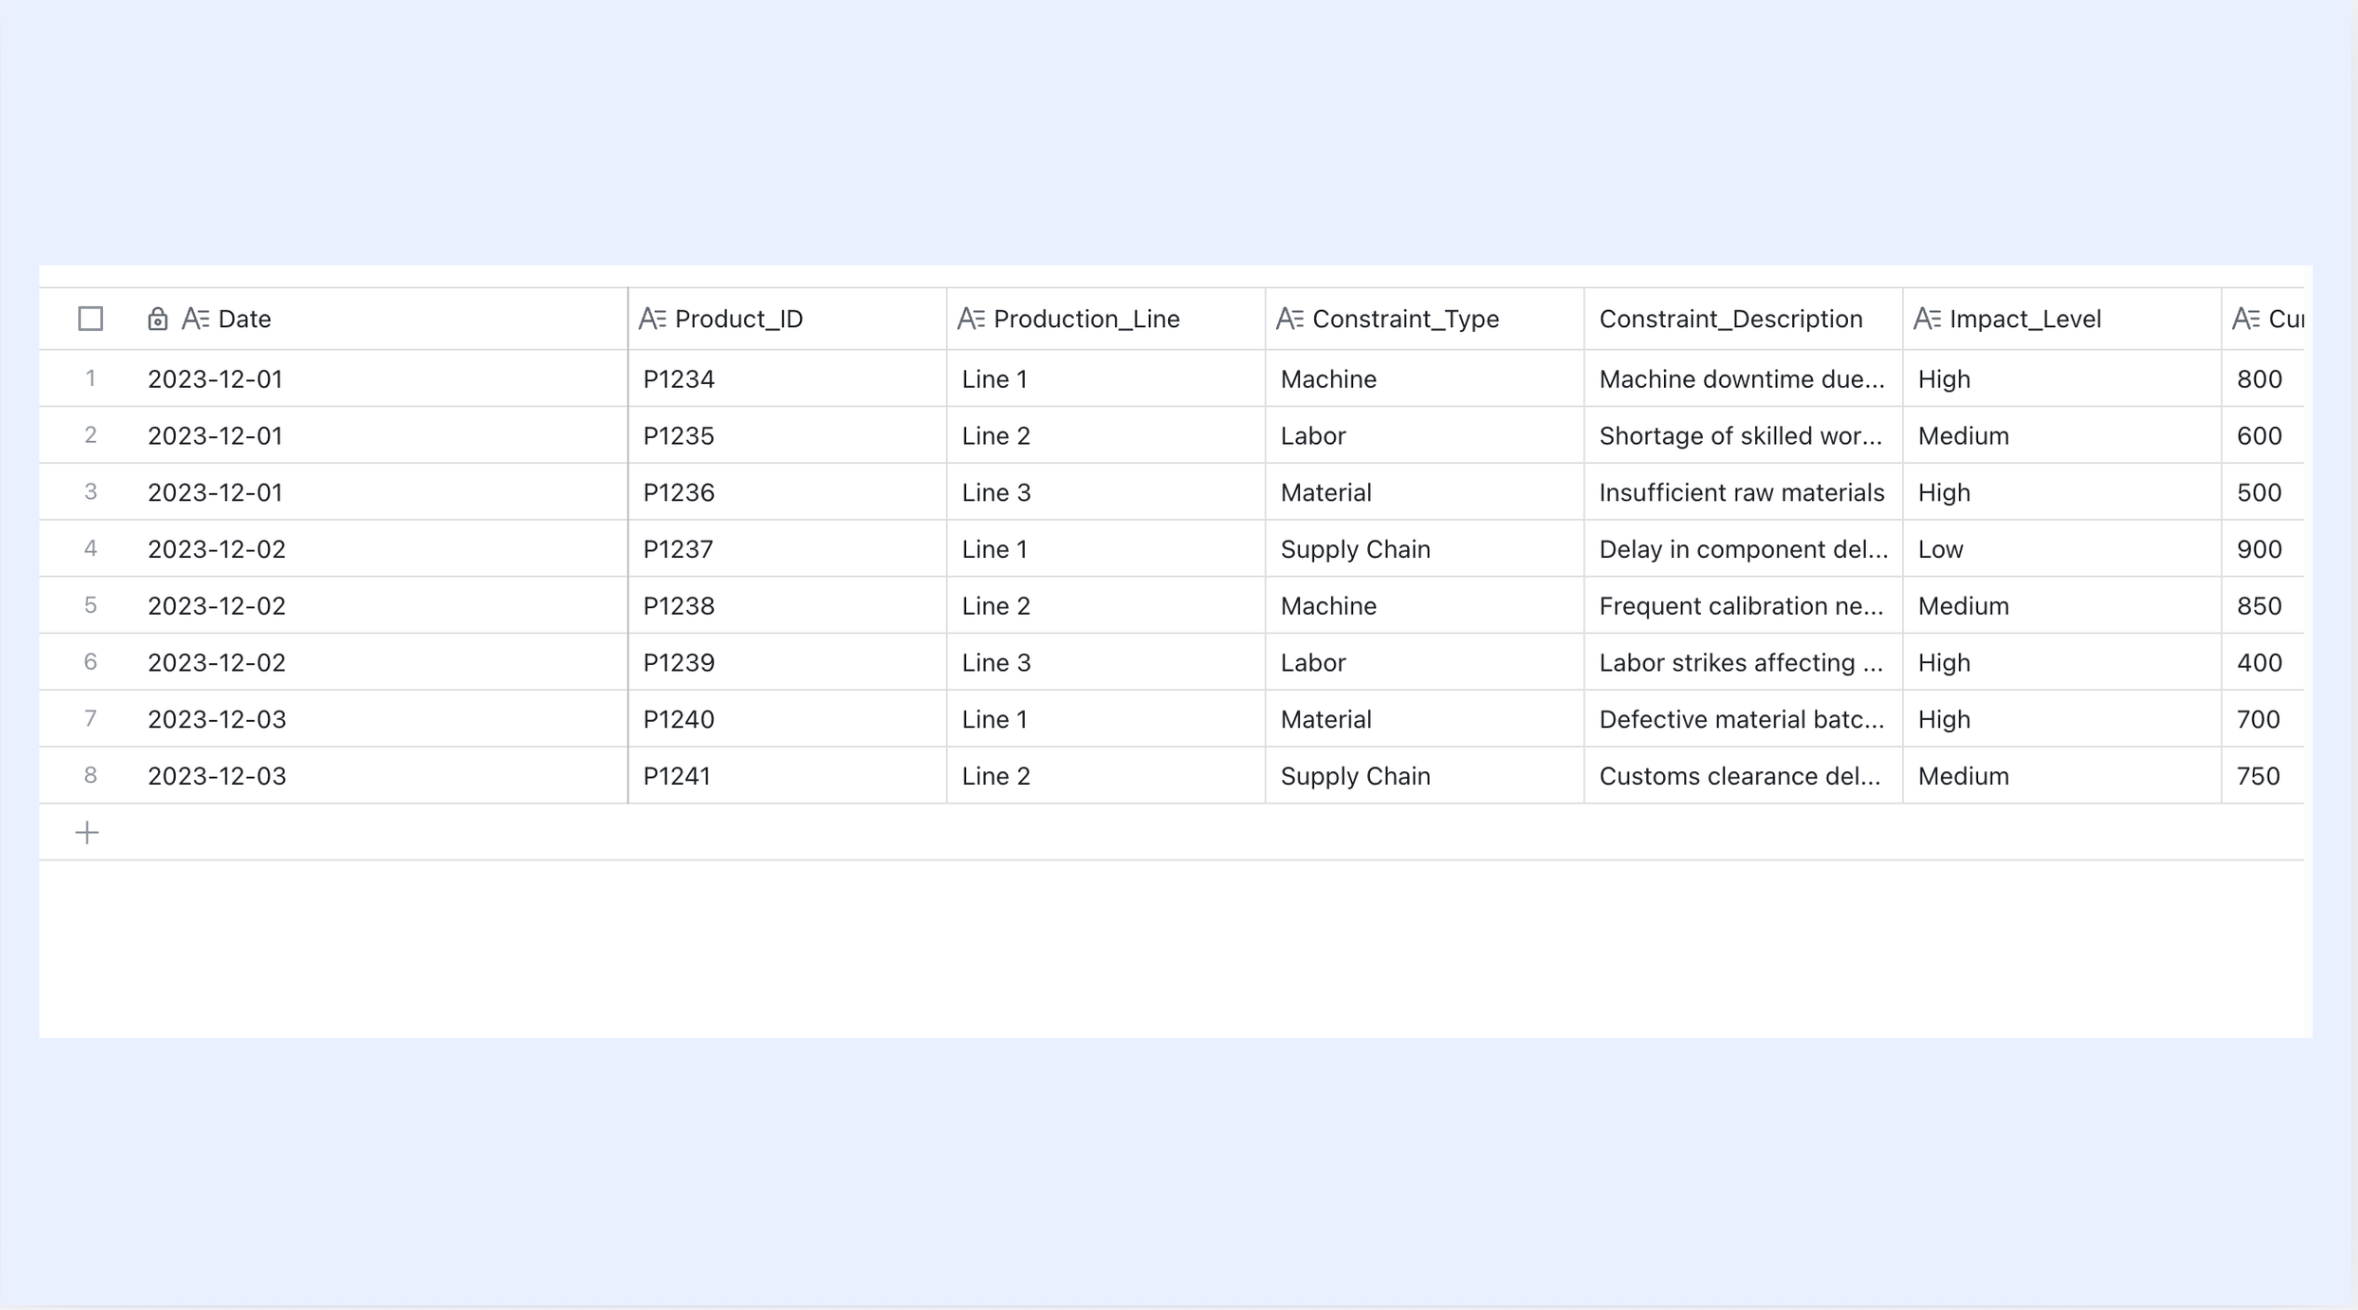The height and width of the screenshot is (1310, 2358).
Task: Click the text-type icon of Date column
Action: point(195,319)
